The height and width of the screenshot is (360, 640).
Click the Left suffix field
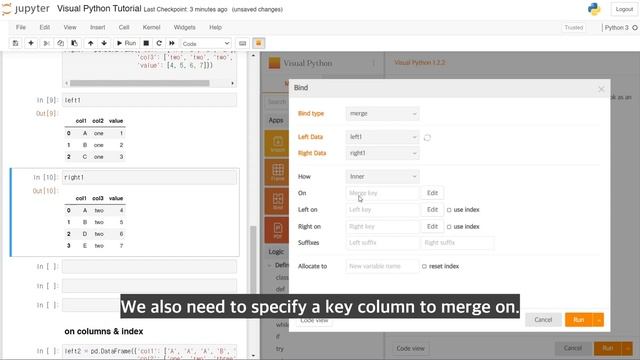382,242
